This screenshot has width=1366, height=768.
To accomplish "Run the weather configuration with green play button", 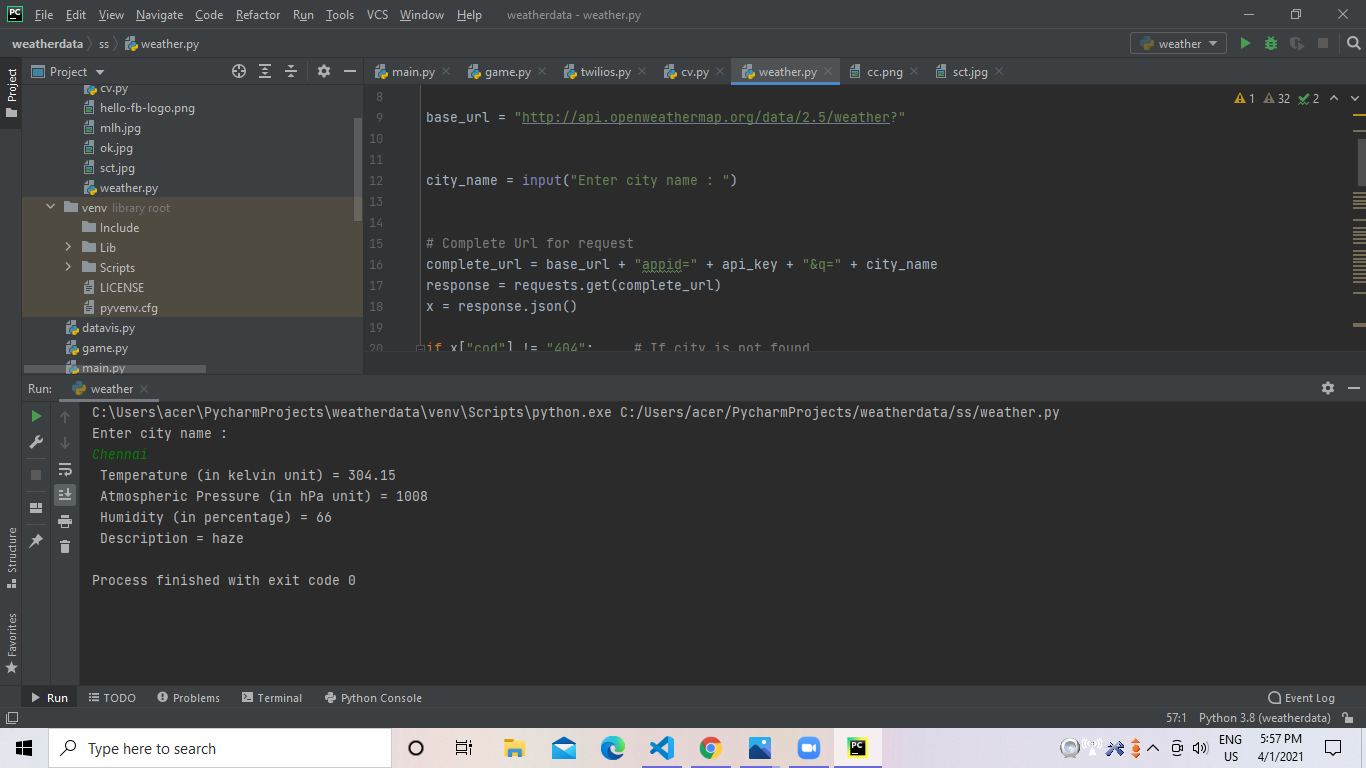I will pyautogui.click(x=1245, y=44).
